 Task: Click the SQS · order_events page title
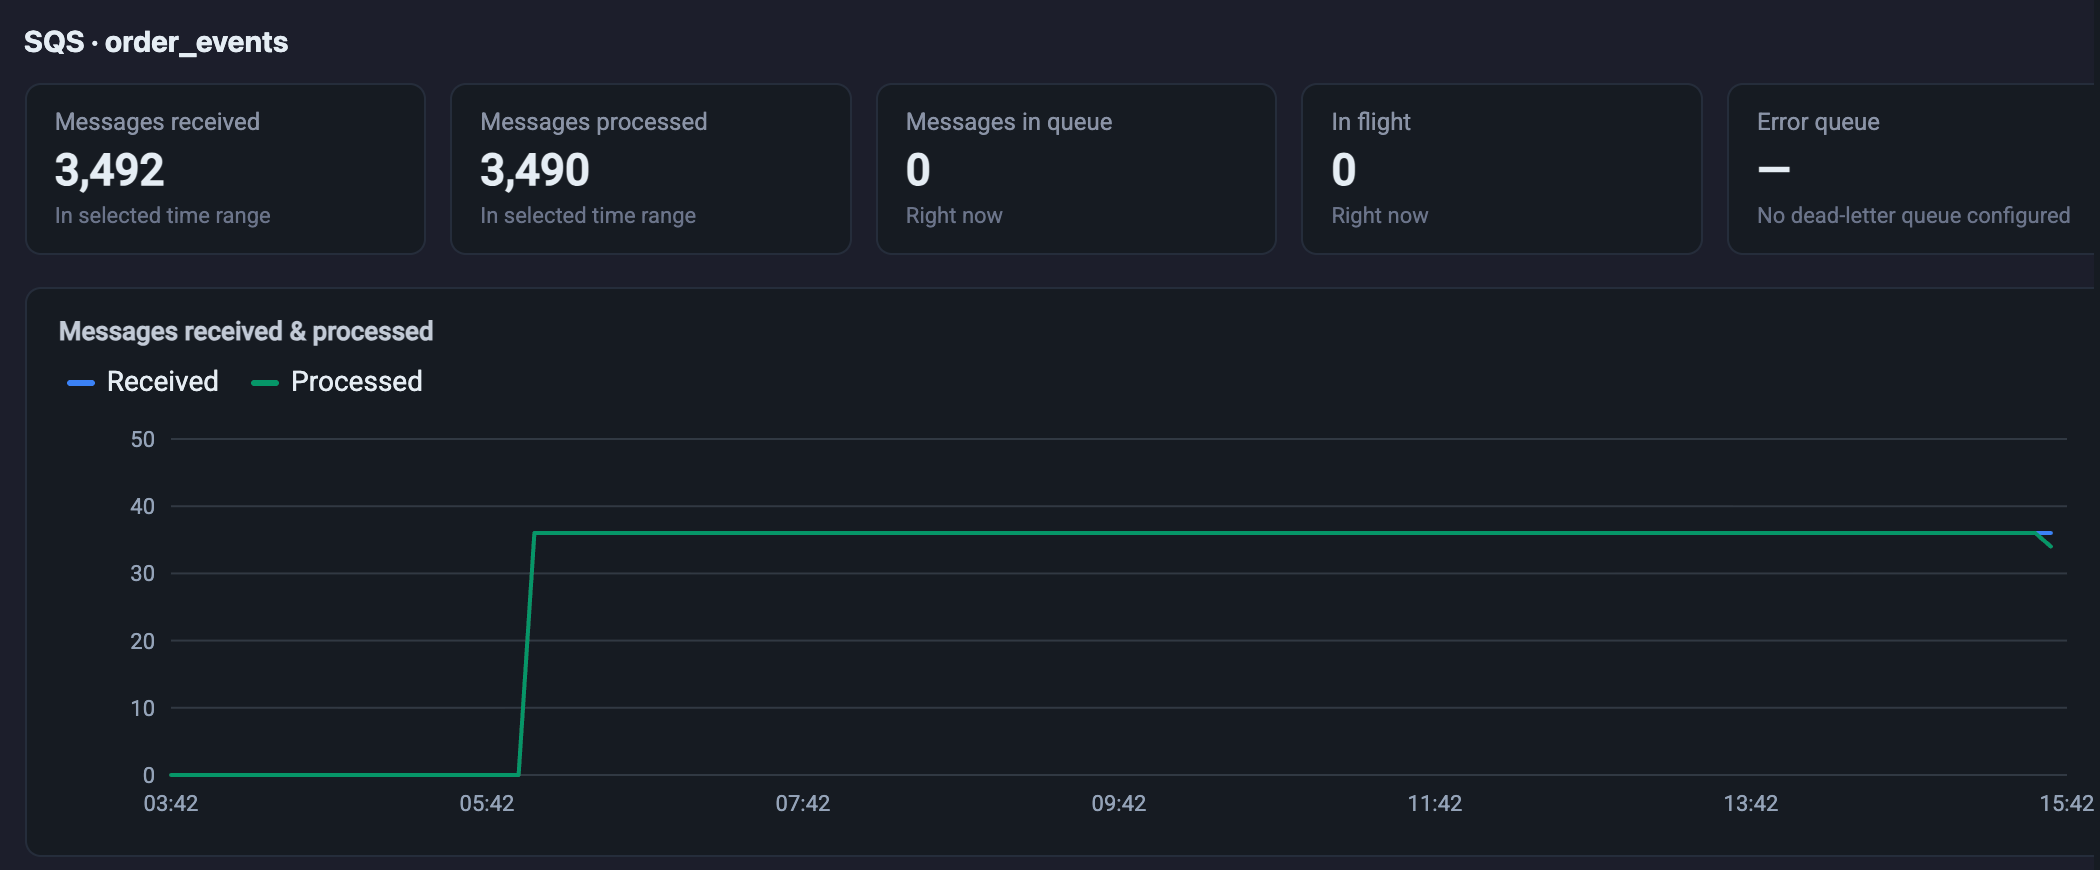156,42
